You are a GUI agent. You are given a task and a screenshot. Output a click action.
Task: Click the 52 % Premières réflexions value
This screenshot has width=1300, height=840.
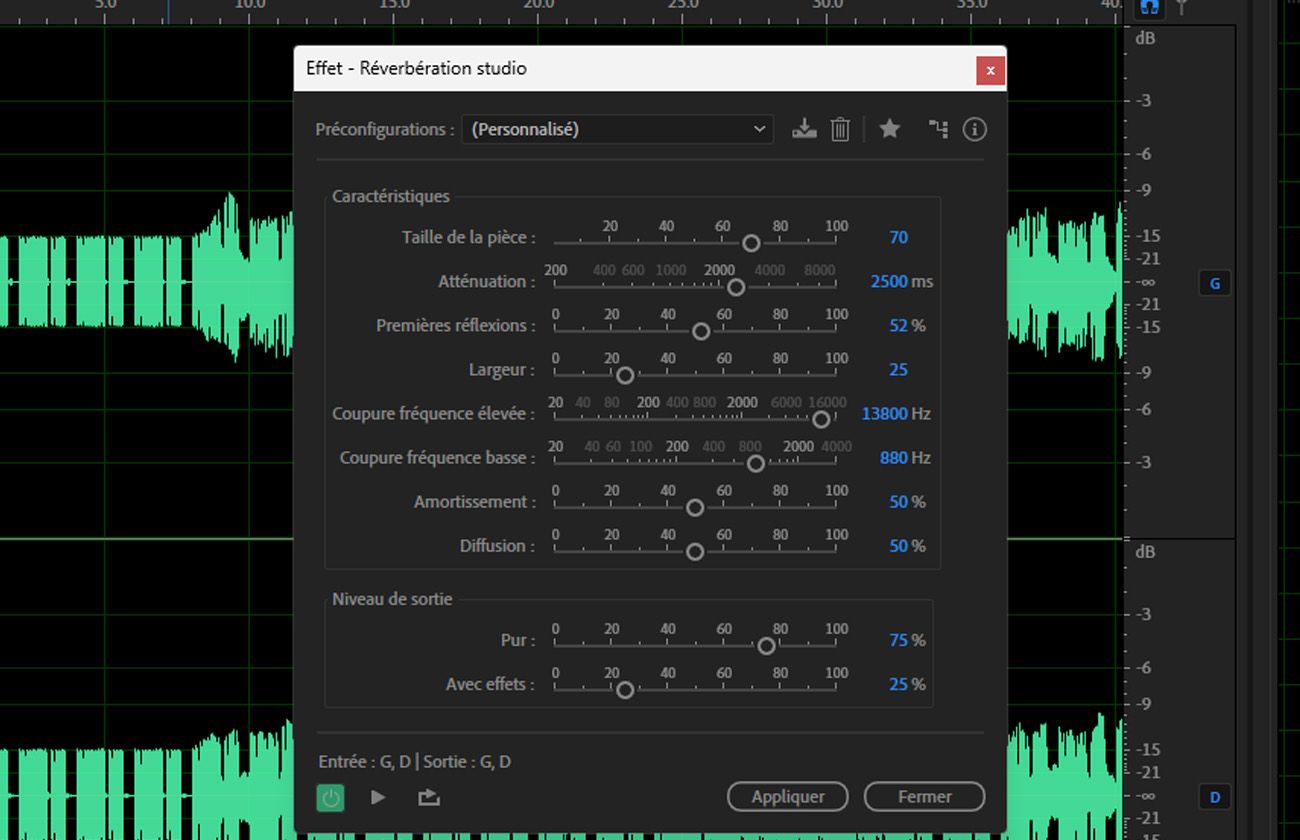click(x=897, y=325)
